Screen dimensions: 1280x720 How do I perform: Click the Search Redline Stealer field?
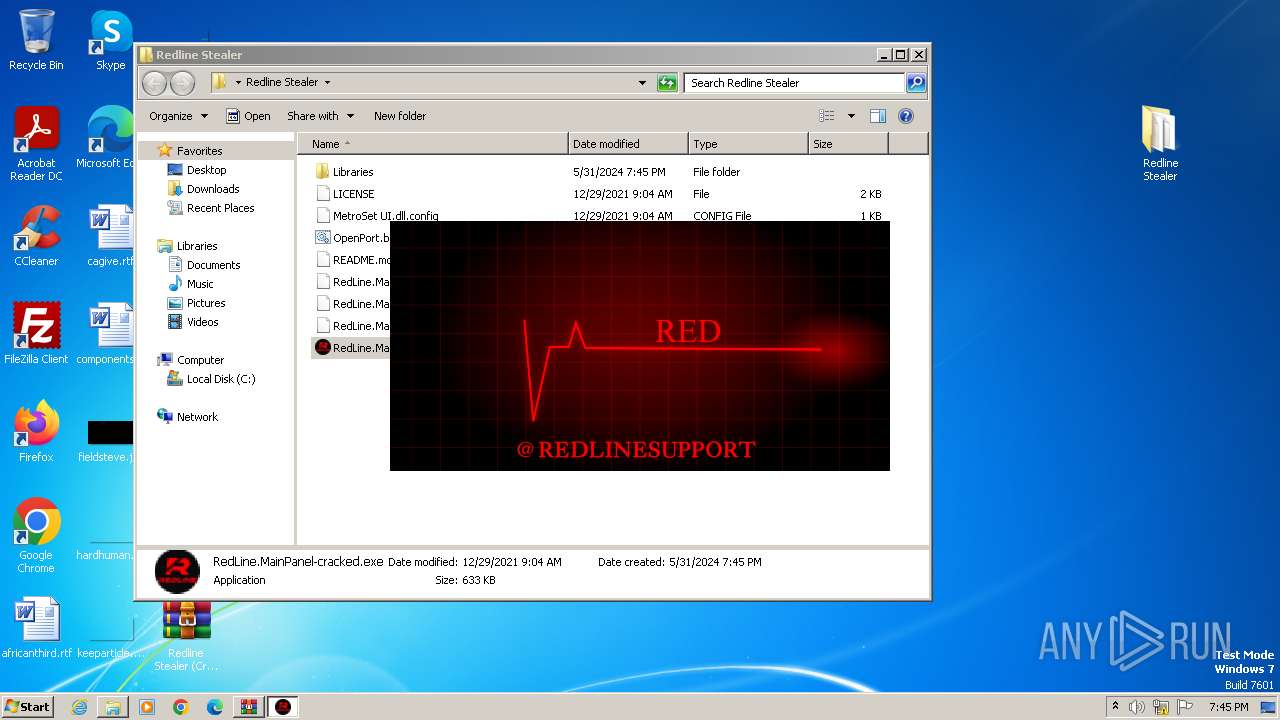[x=794, y=83]
